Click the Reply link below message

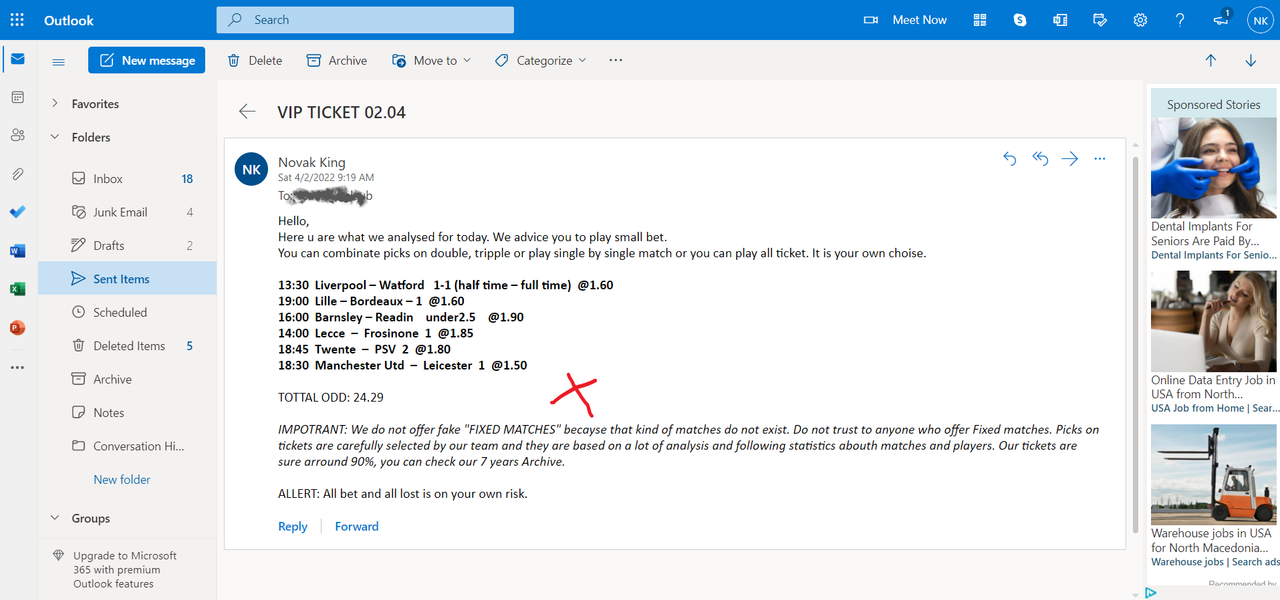click(292, 526)
